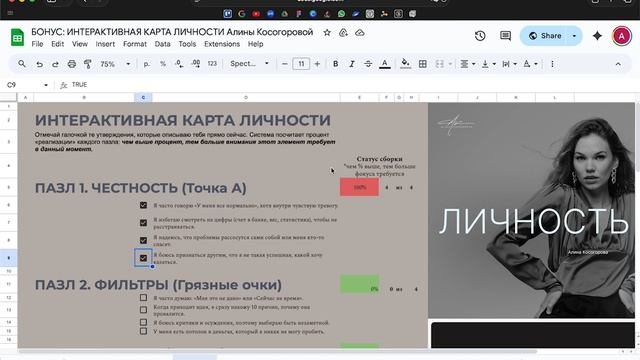Open the fill color picker
This screenshot has width=640, height=360.
pos(405,64)
